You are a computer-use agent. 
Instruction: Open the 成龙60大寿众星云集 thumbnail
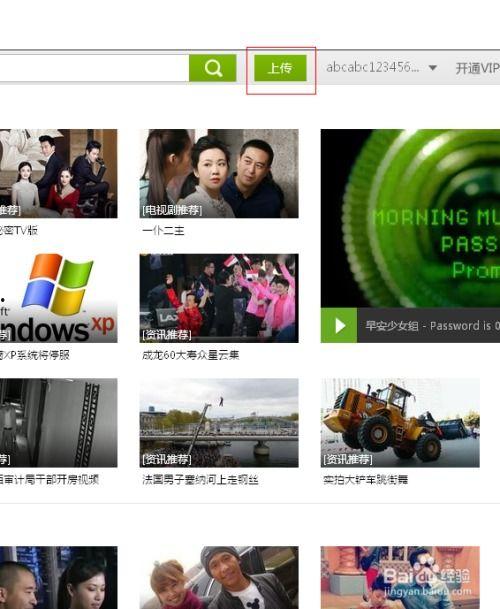click(219, 298)
